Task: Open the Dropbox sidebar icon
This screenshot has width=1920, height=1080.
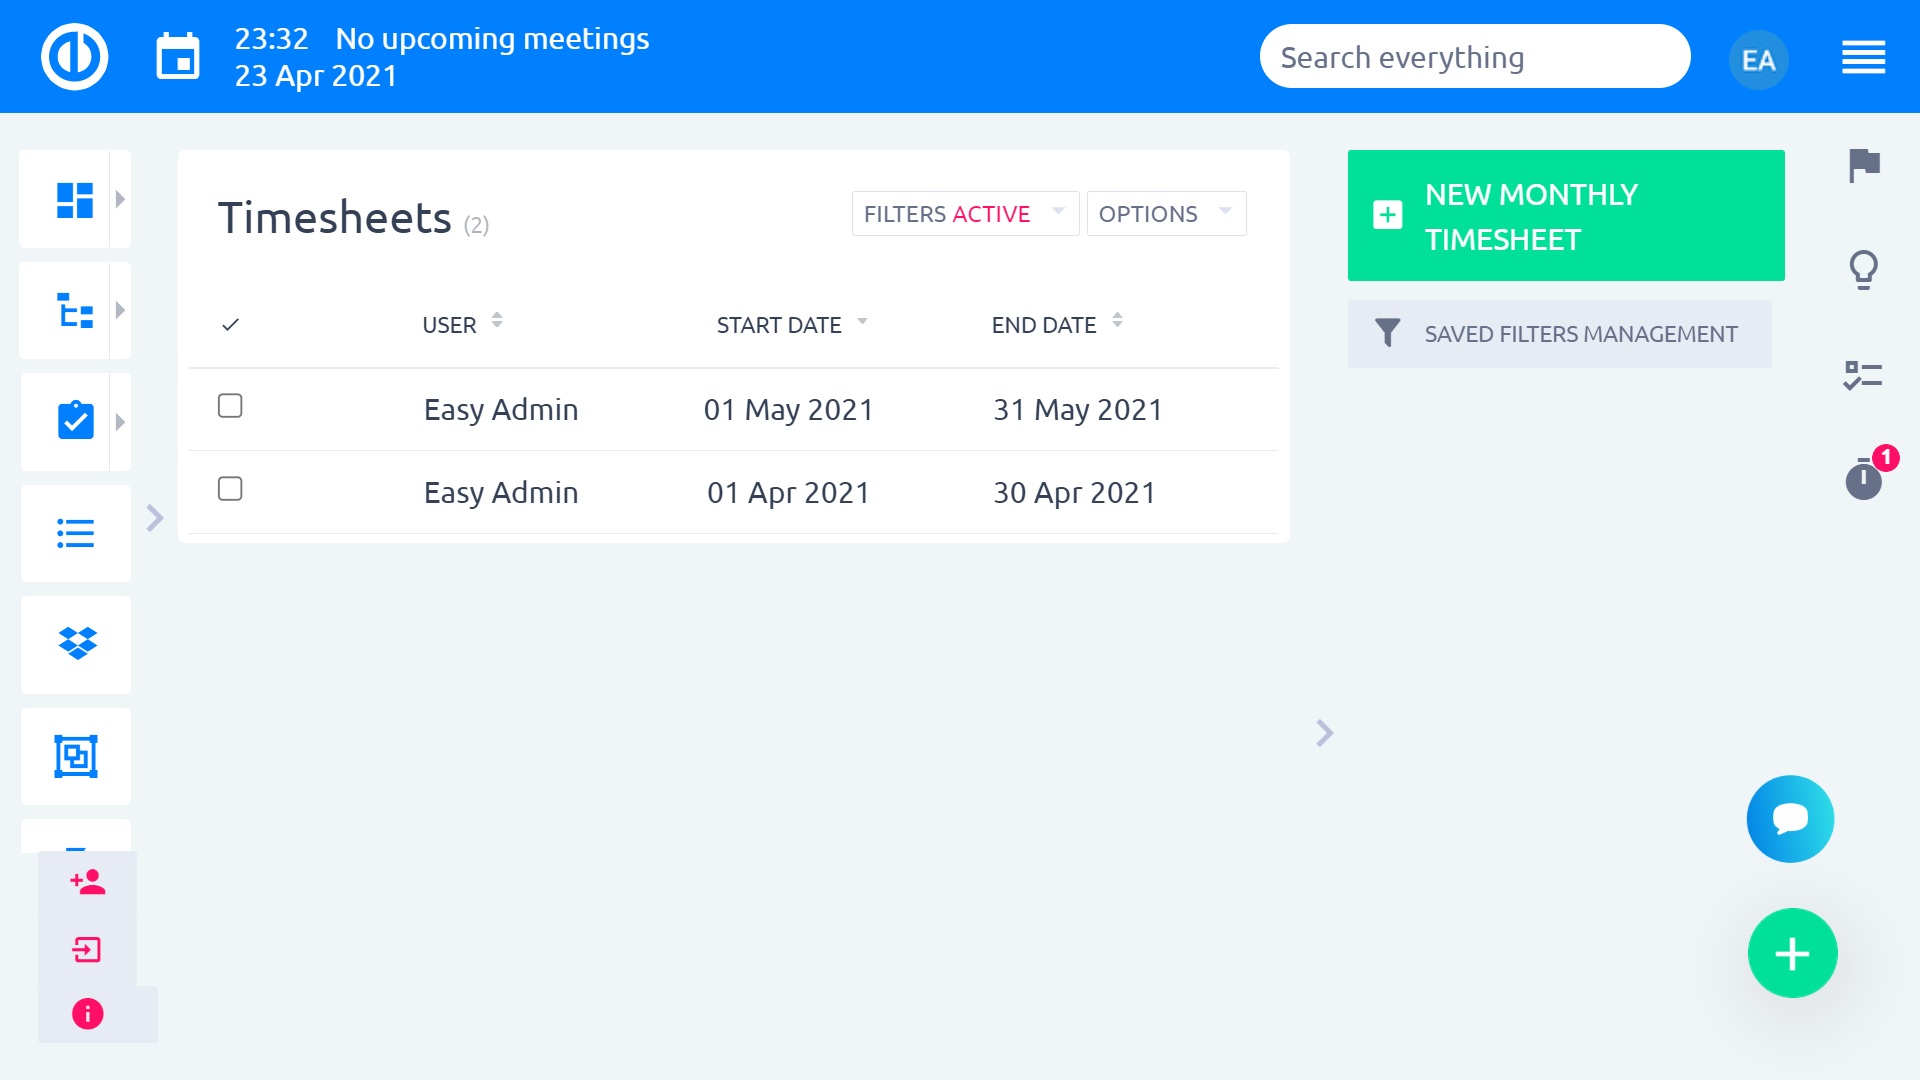Action: tap(77, 643)
